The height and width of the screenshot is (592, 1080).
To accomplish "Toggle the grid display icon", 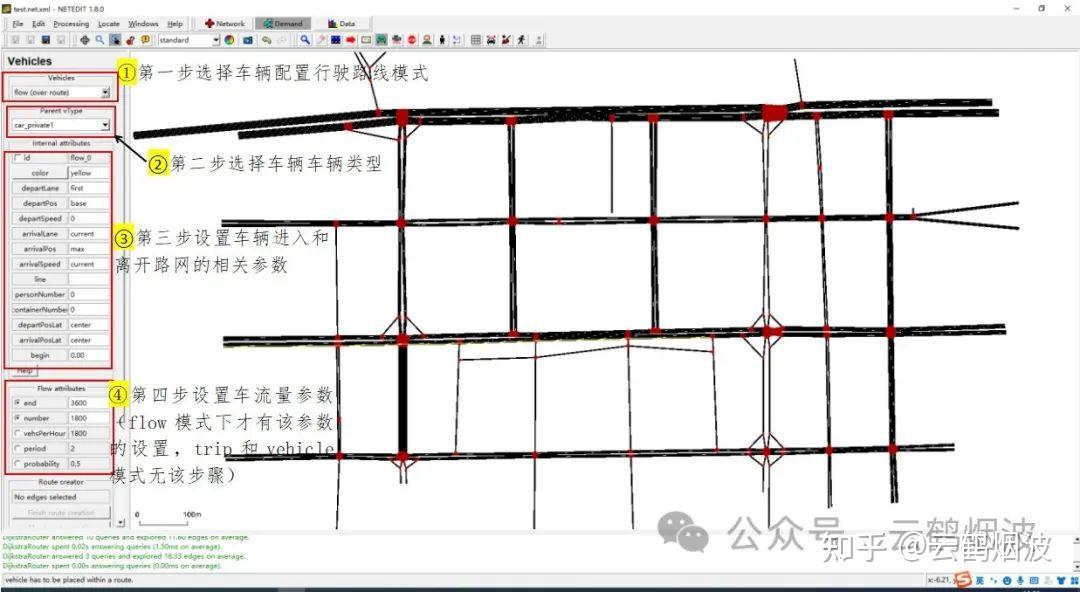I will coord(476,40).
